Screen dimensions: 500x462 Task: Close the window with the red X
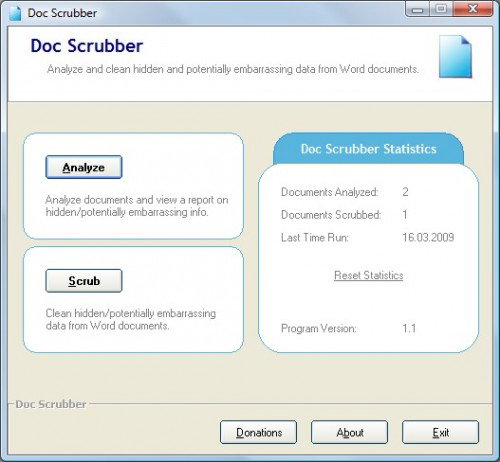[x=473, y=9]
